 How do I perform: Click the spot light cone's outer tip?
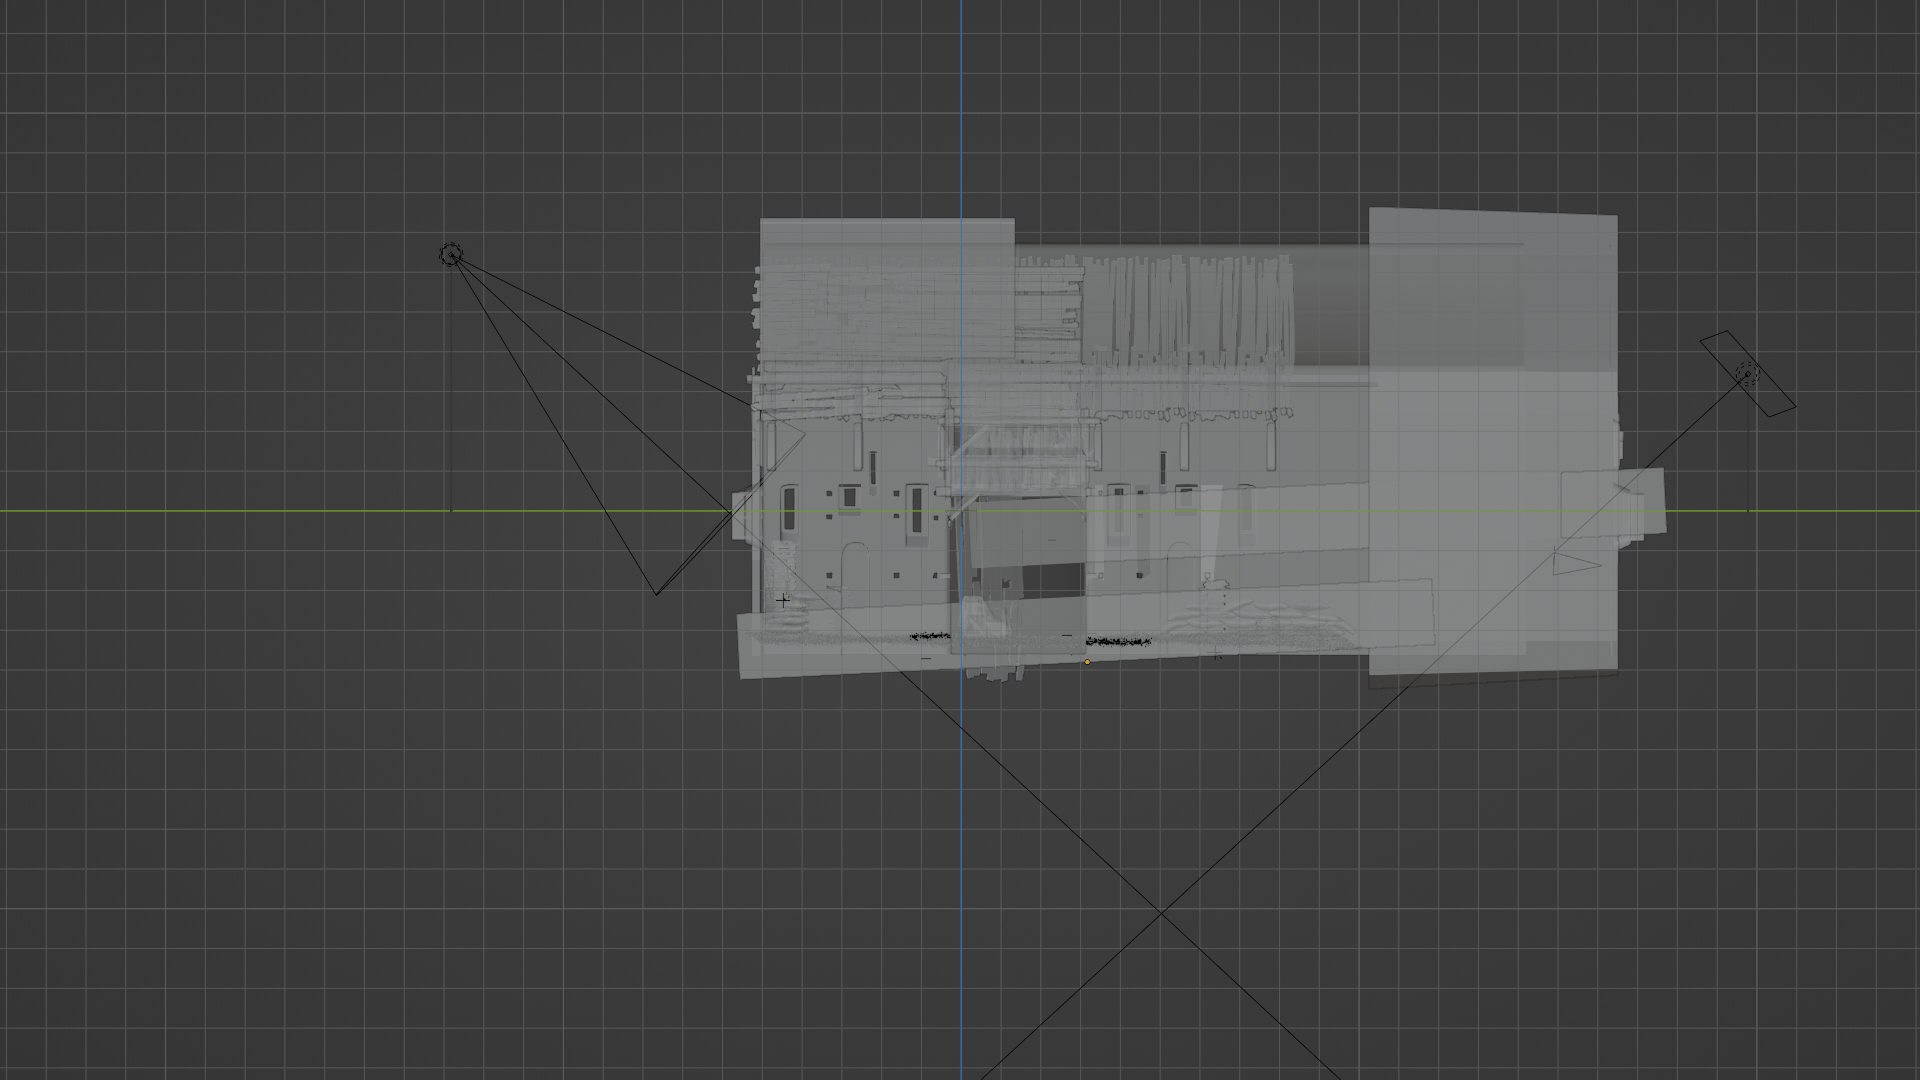[656, 594]
